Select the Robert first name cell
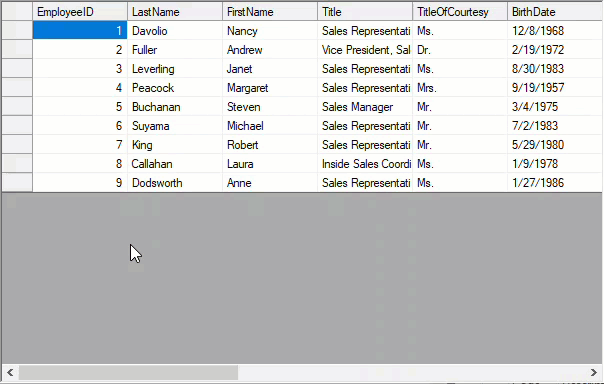The image size is (604, 384). 270,145
